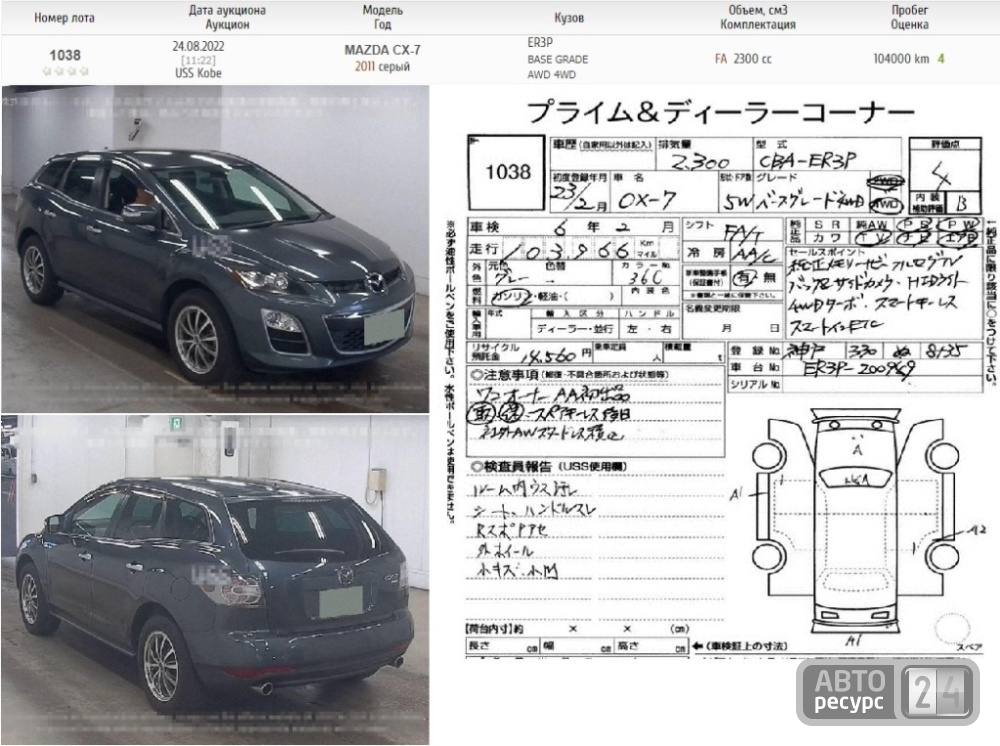Click the 'FA' transmission code
The height and width of the screenshot is (746, 1000).
[x=721, y=59]
